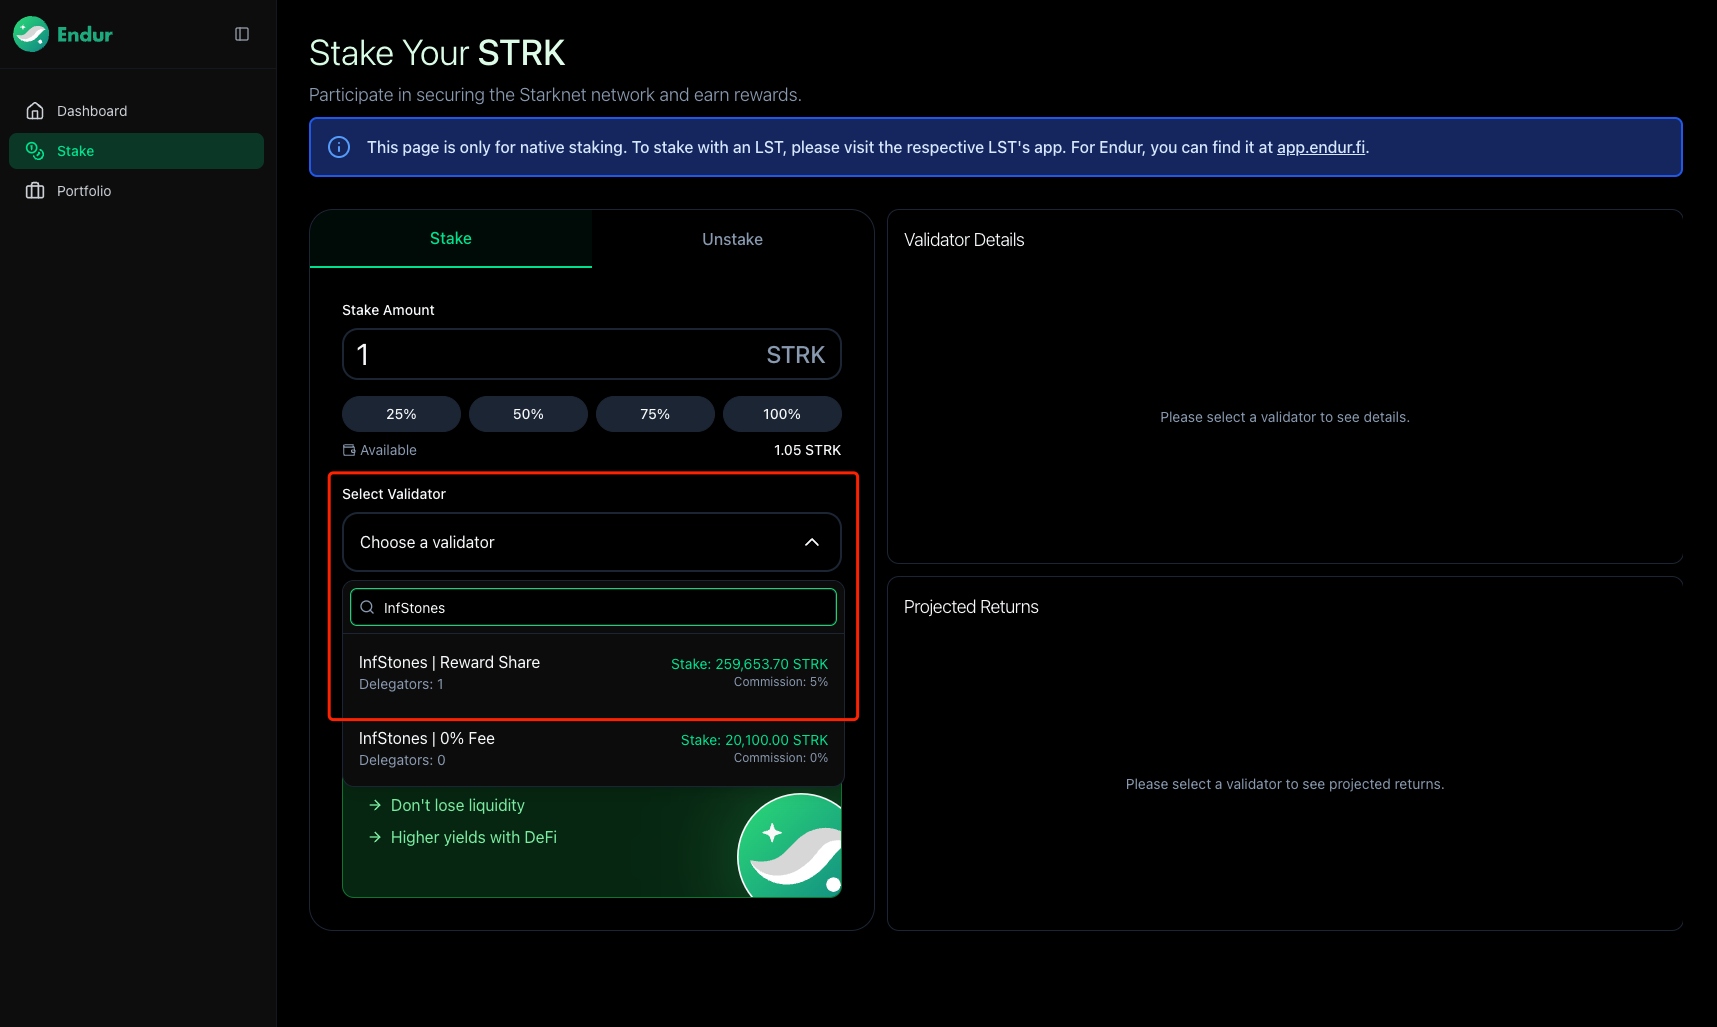Click the Delegators: 0 text
Viewport: 1717px width, 1027px height.
(402, 760)
